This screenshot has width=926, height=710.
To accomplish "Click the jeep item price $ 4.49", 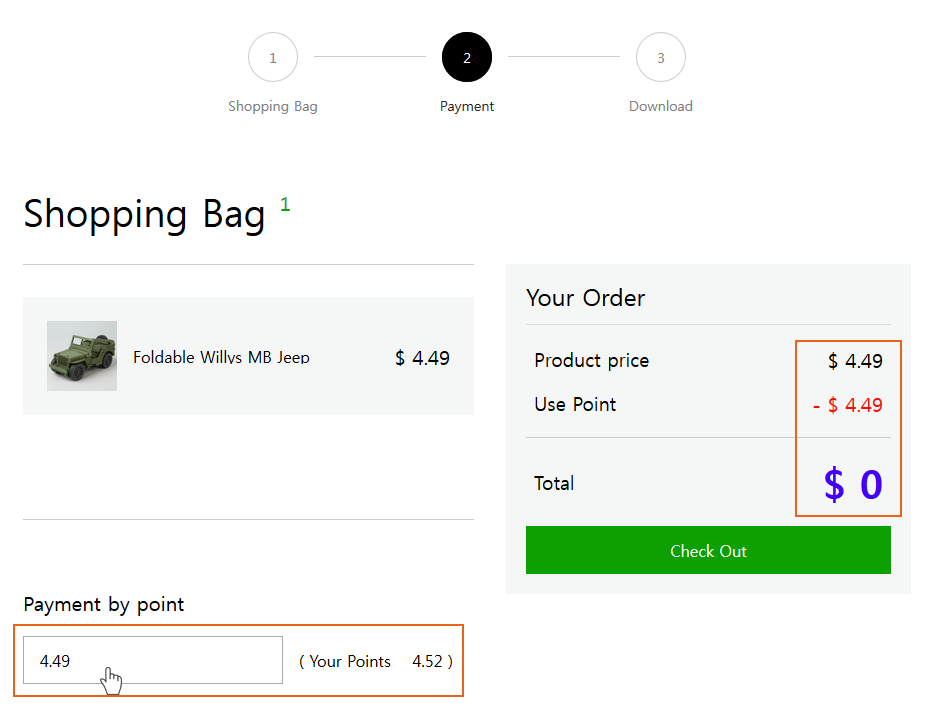I will coord(422,358).
